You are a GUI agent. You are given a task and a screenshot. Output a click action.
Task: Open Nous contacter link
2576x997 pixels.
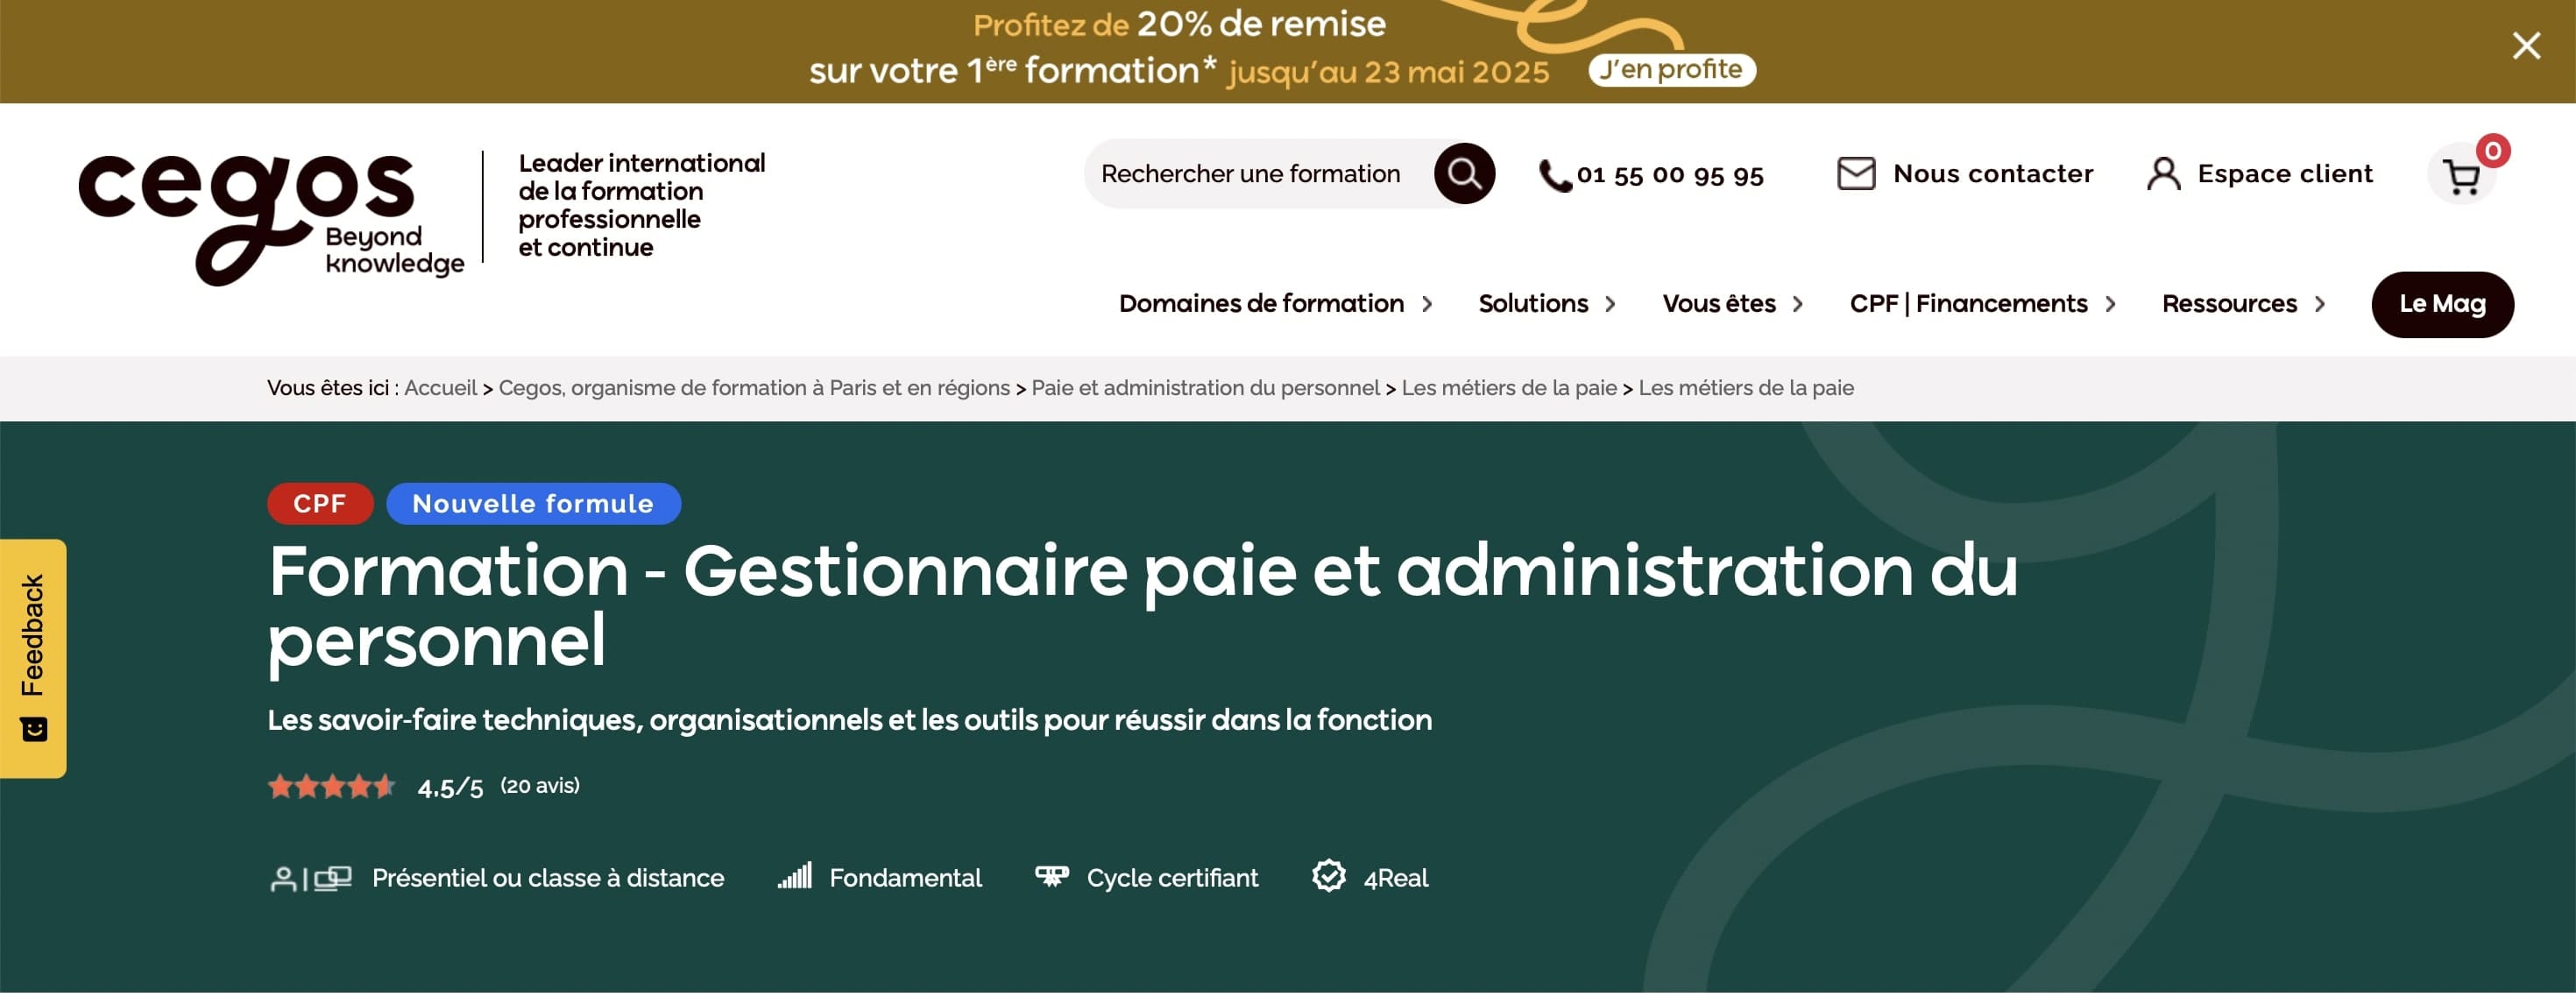[1992, 174]
